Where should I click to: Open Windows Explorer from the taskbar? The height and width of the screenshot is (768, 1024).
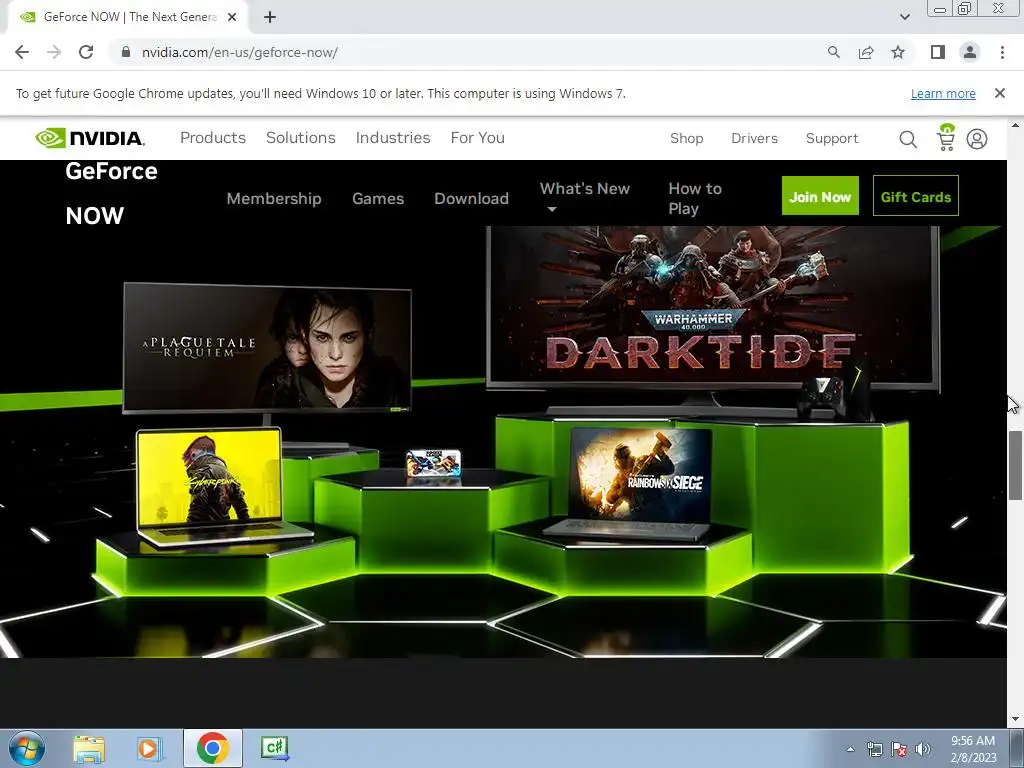tap(89, 748)
